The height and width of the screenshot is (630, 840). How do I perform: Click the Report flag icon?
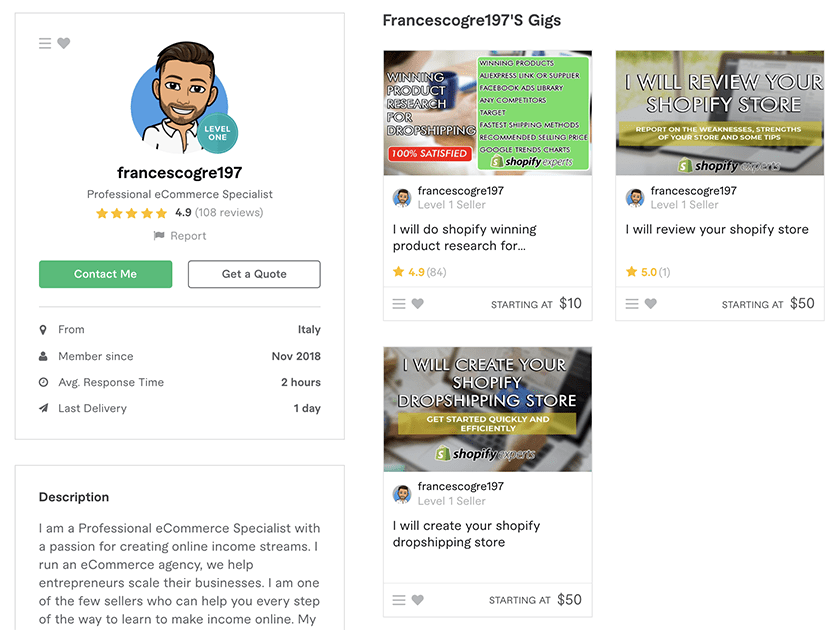click(x=159, y=236)
